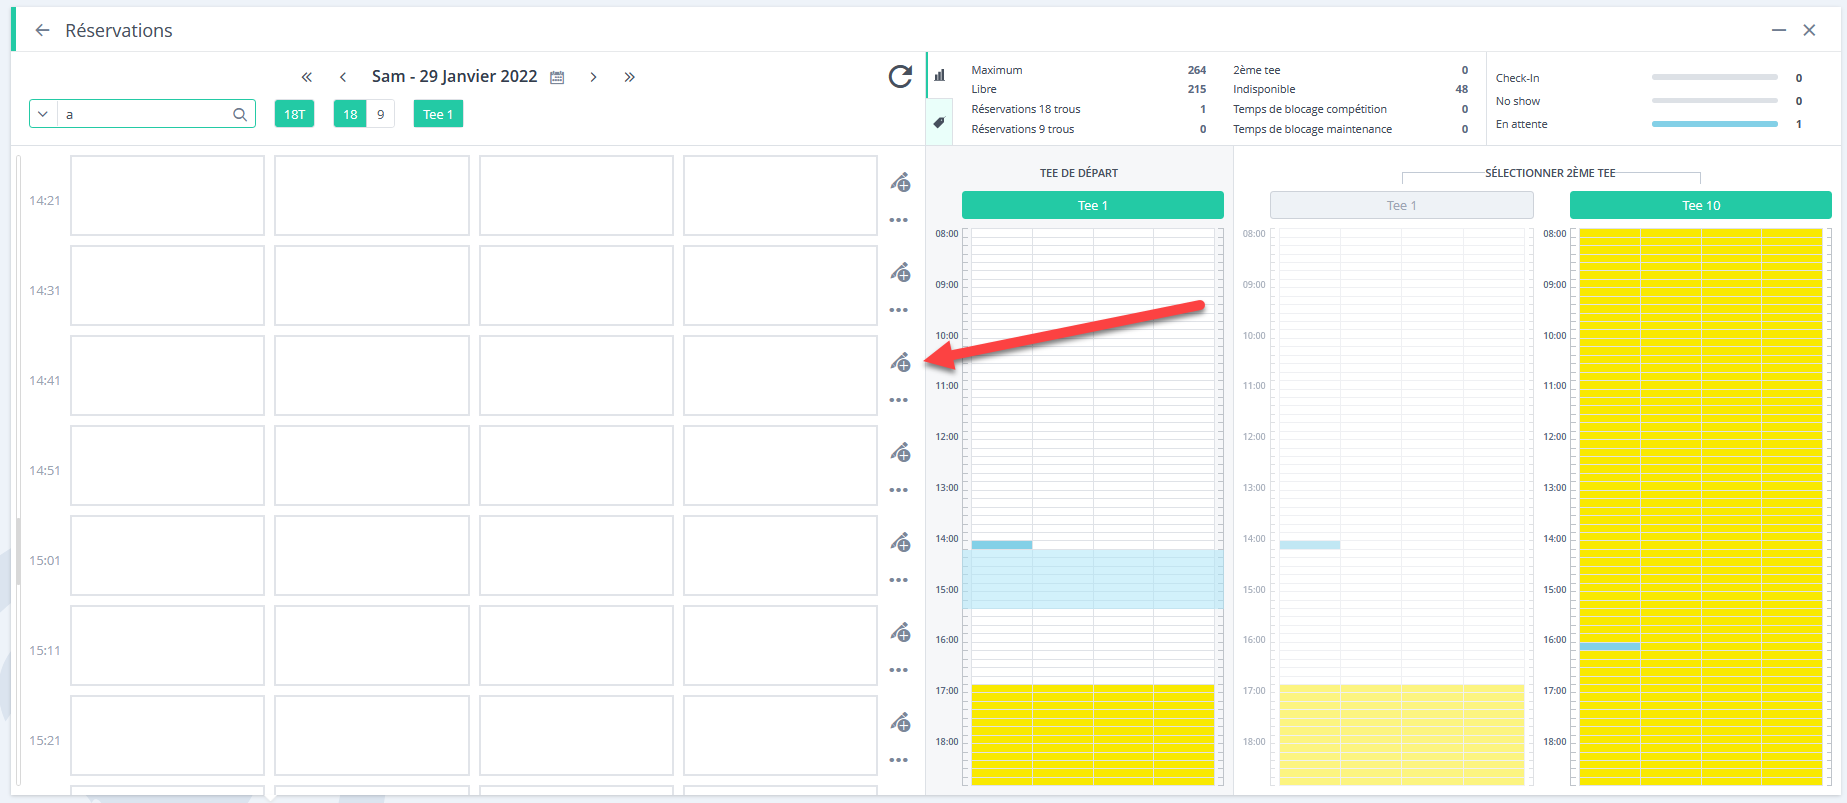The width and height of the screenshot is (1847, 803).
Task: Select the 9 holes toggle
Action: [x=380, y=114]
